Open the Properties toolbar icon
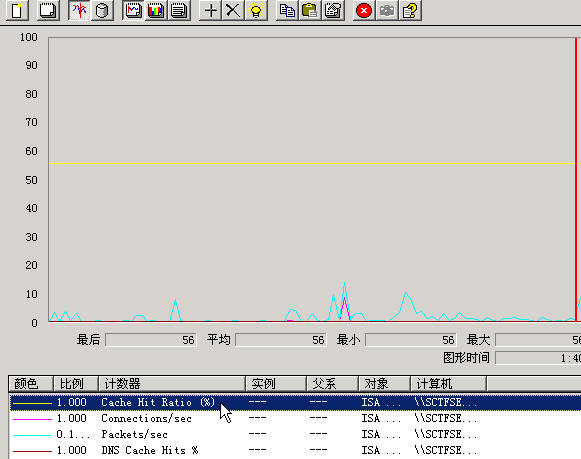 click(x=333, y=10)
